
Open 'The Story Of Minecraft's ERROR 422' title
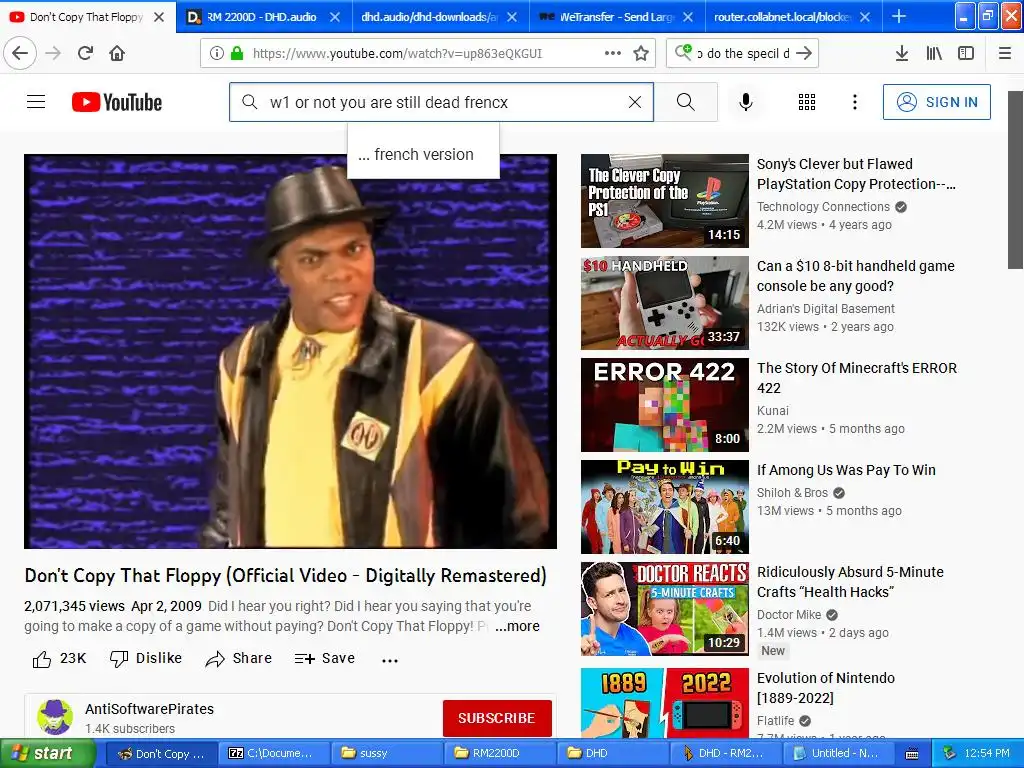click(857, 377)
